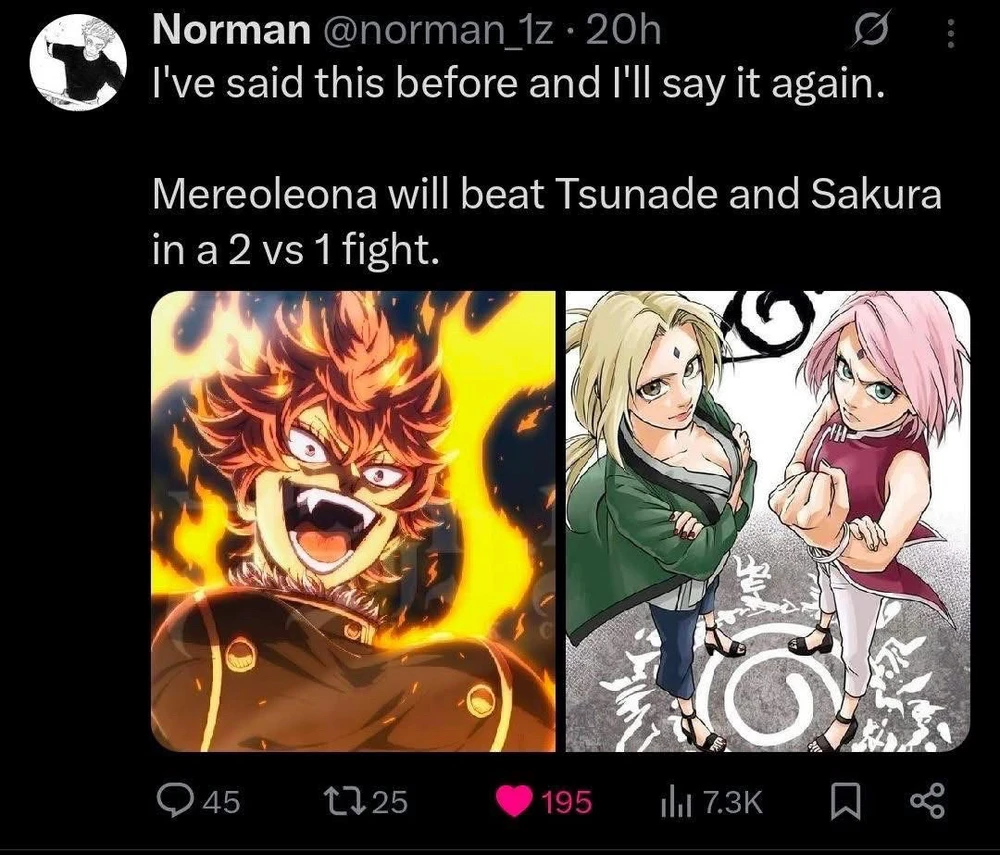1000x855 pixels.
Task: Click the text "I've said this before"
Action: 335,84
